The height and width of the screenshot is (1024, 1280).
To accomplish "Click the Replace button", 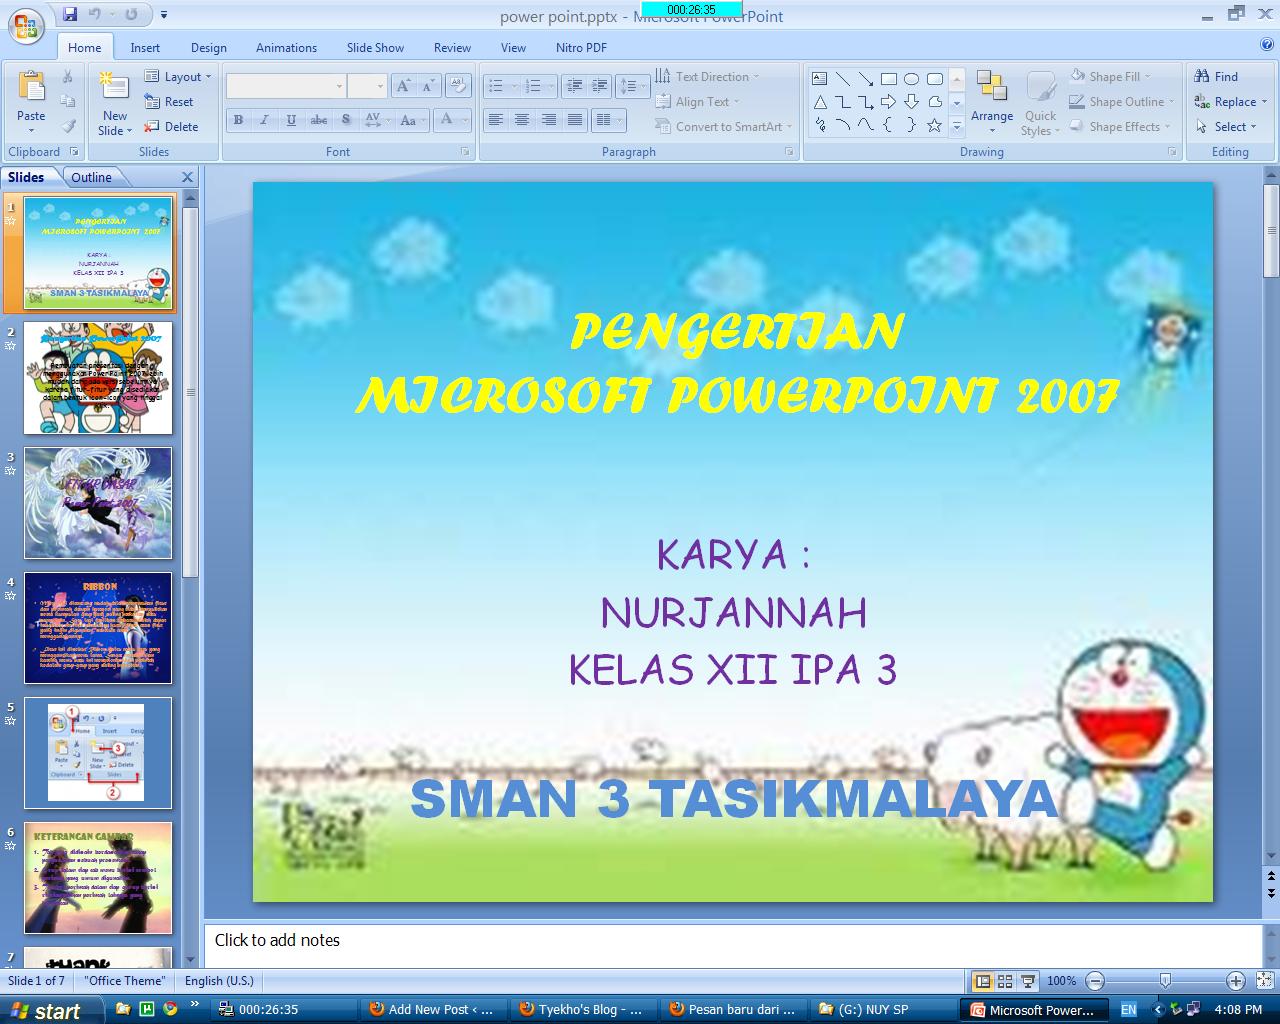I will coord(1231,102).
